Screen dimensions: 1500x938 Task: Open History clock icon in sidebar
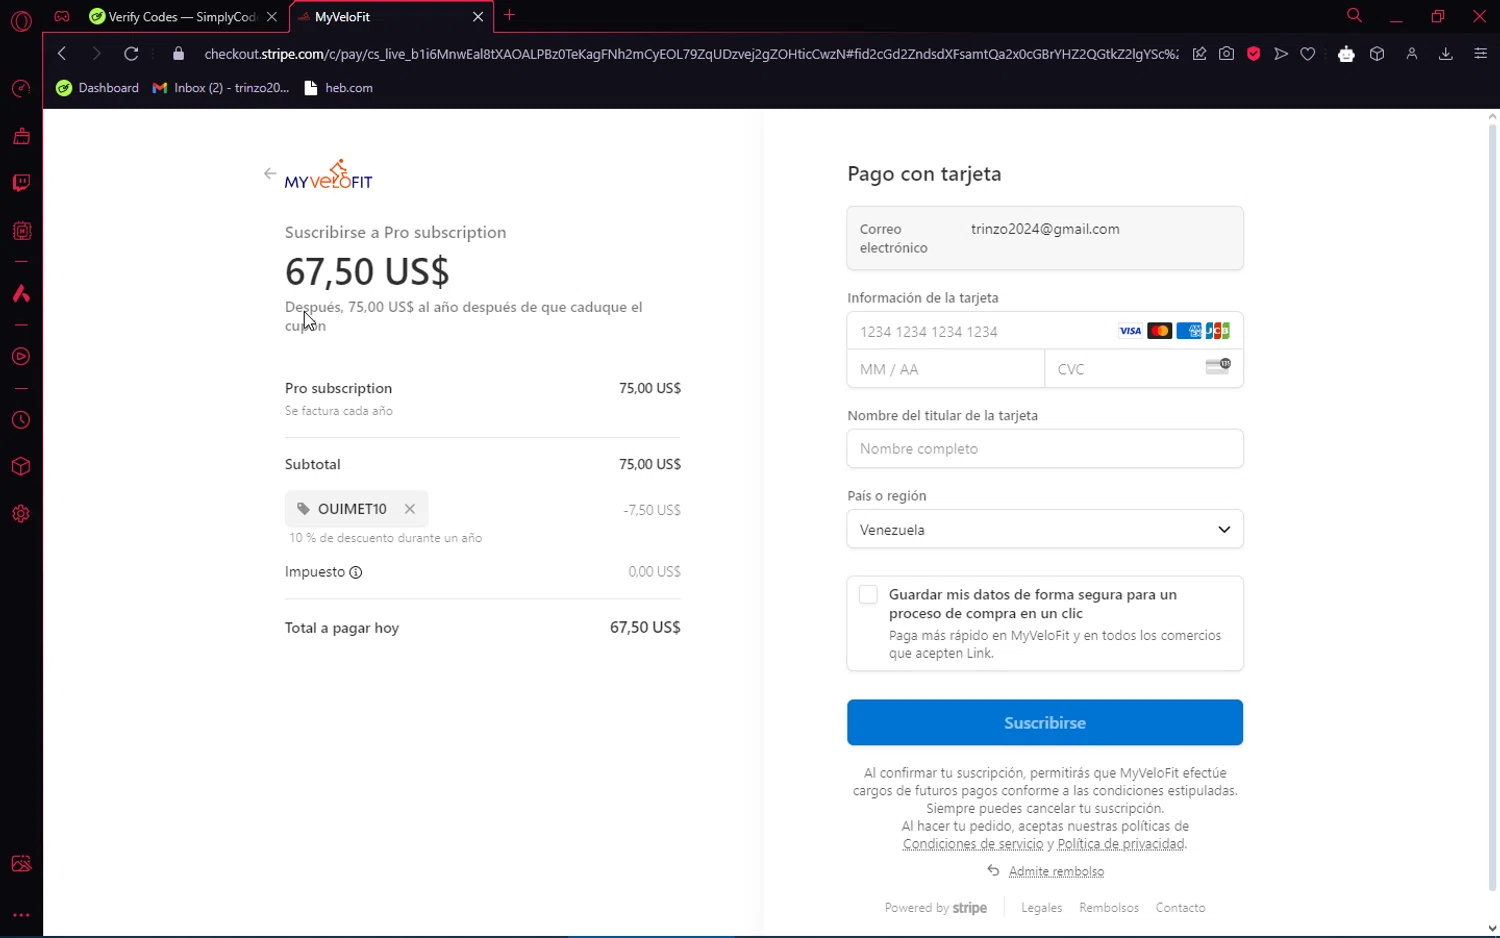[x=21, y=420]
